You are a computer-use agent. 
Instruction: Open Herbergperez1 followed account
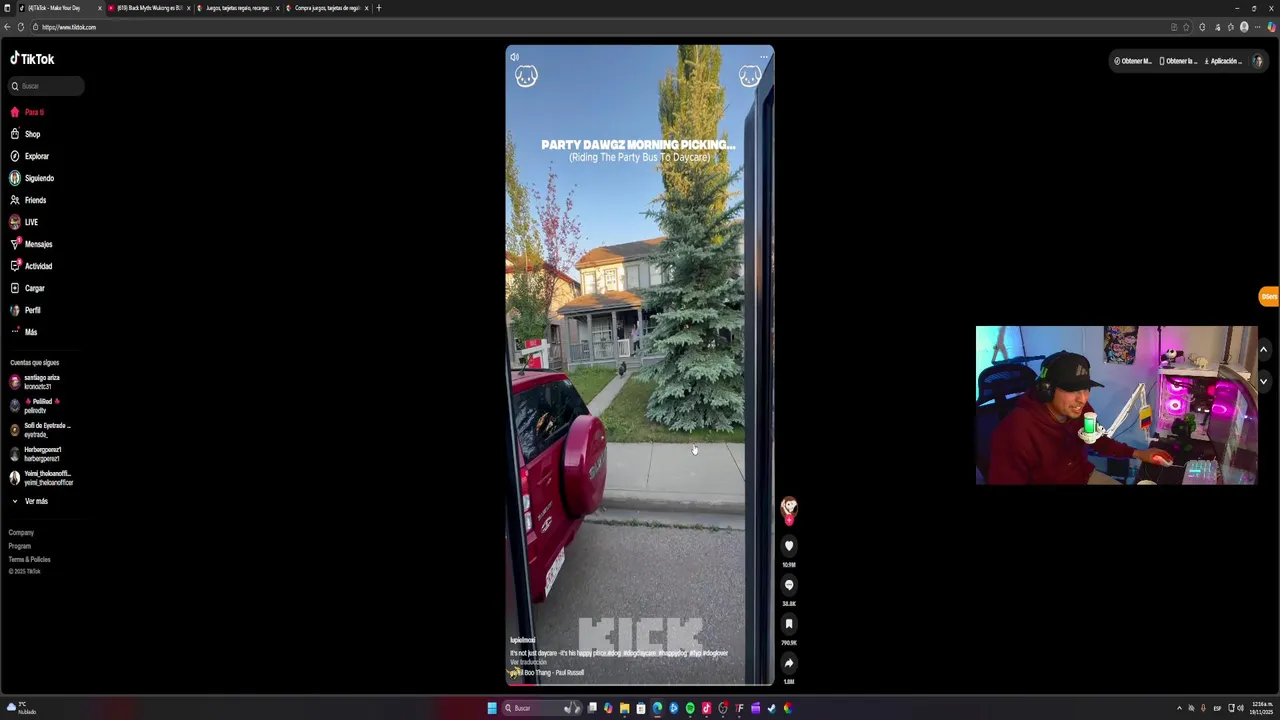click(x=40, y=454)
